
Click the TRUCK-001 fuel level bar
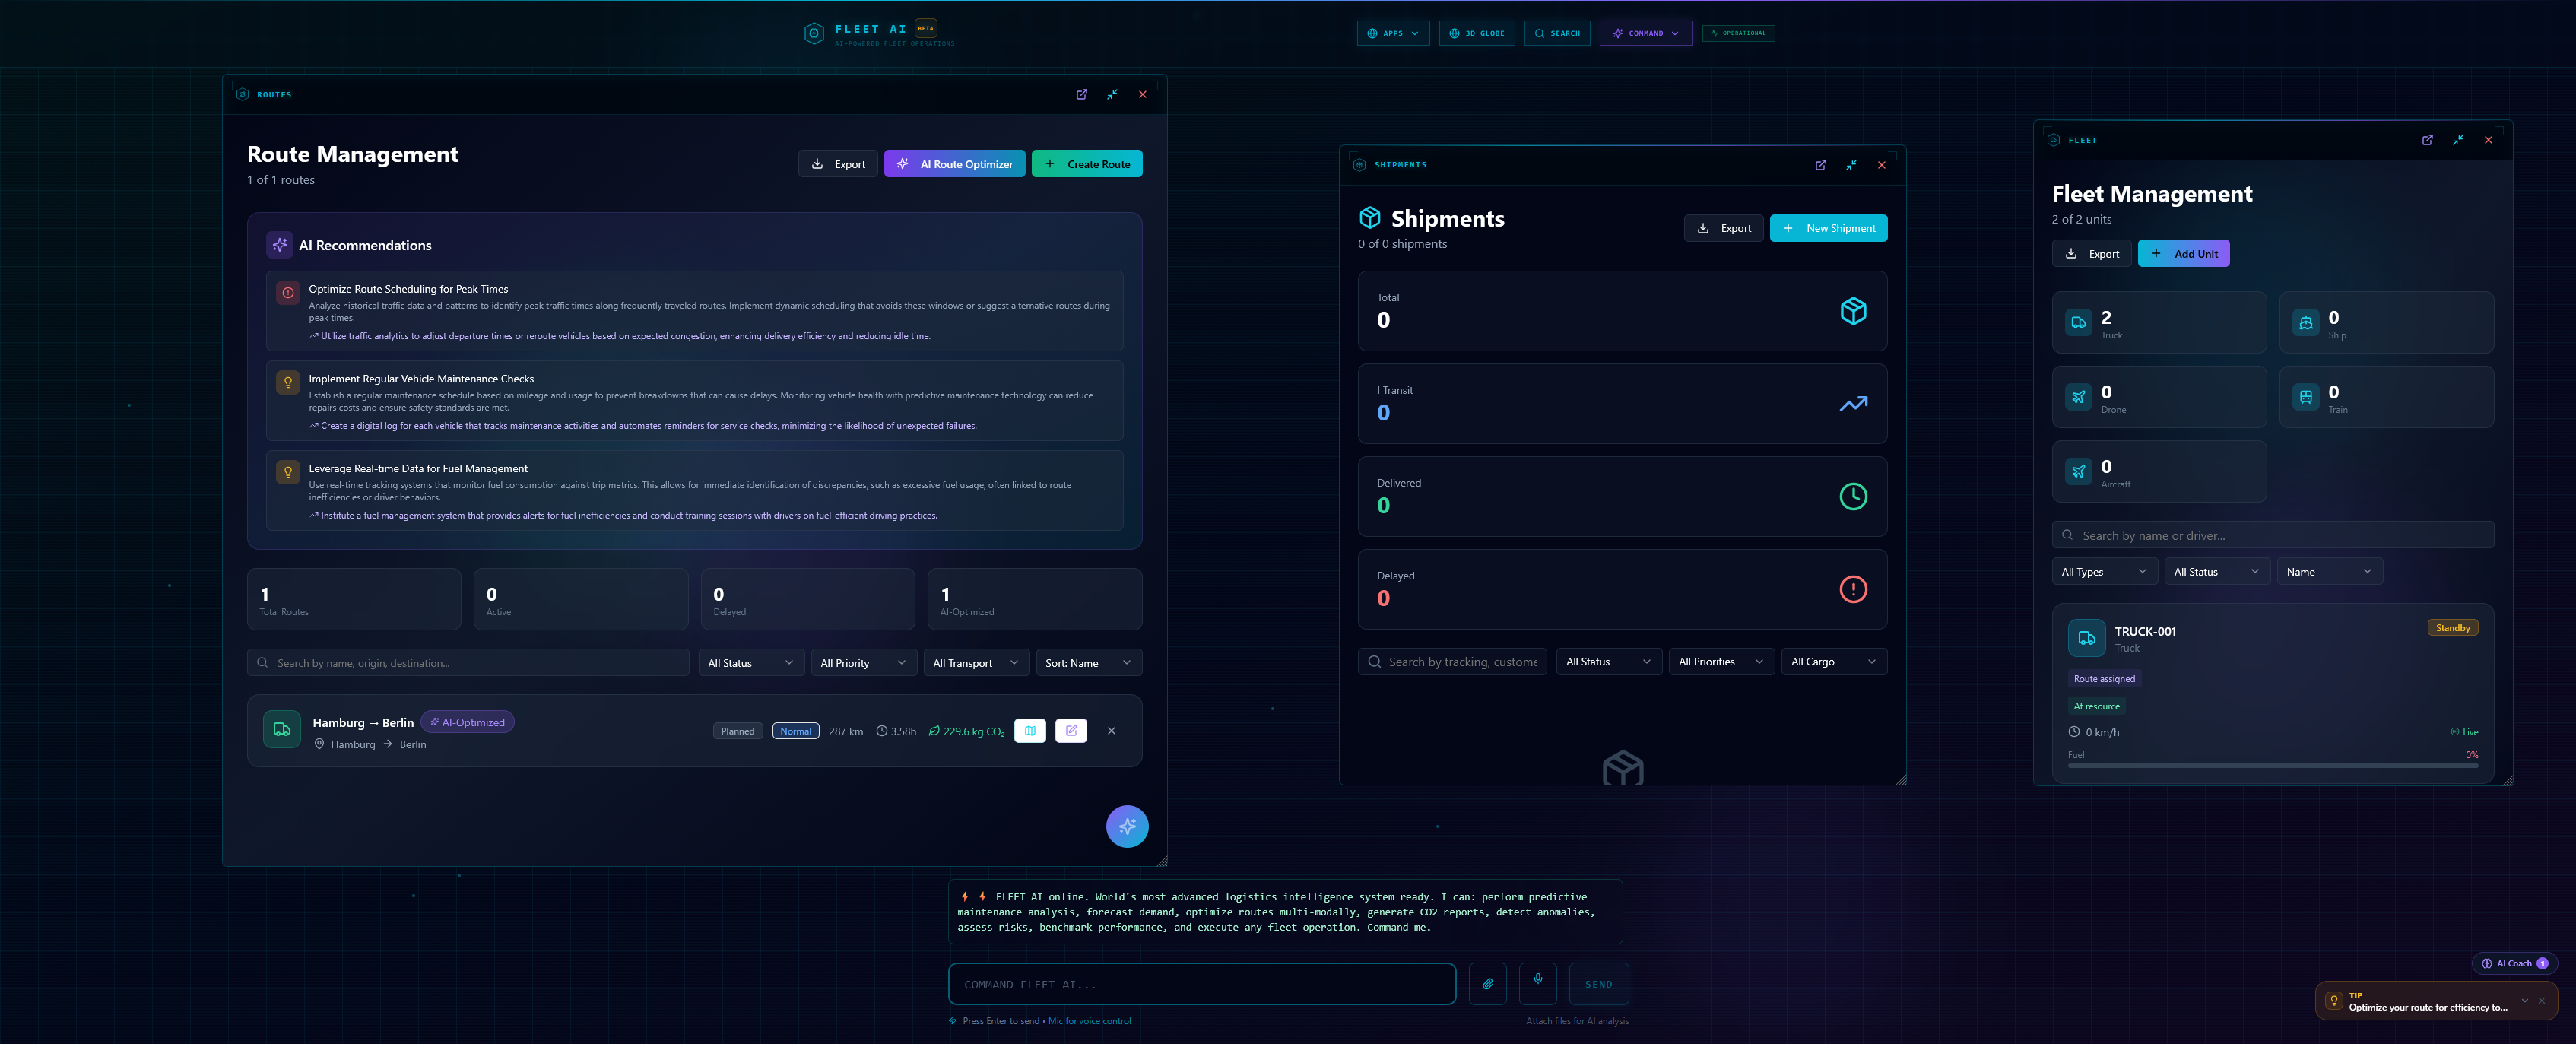point(2271,766)
